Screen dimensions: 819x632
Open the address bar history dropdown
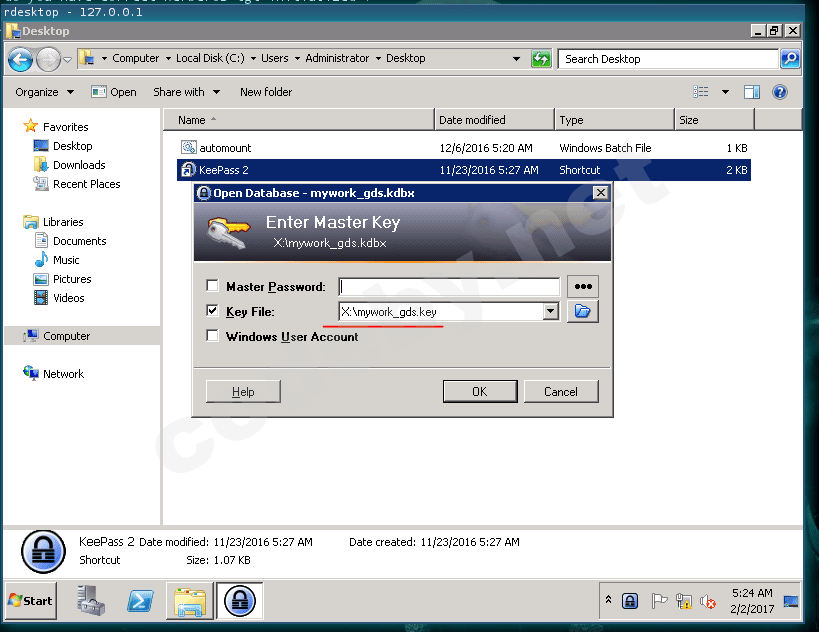click(x=516, y=58)
